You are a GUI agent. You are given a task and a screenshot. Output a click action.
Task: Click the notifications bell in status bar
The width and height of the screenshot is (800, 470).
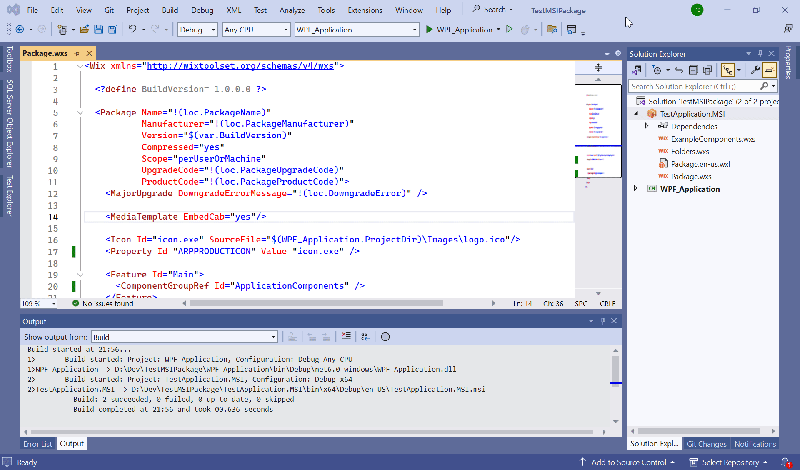coord(787,462)
